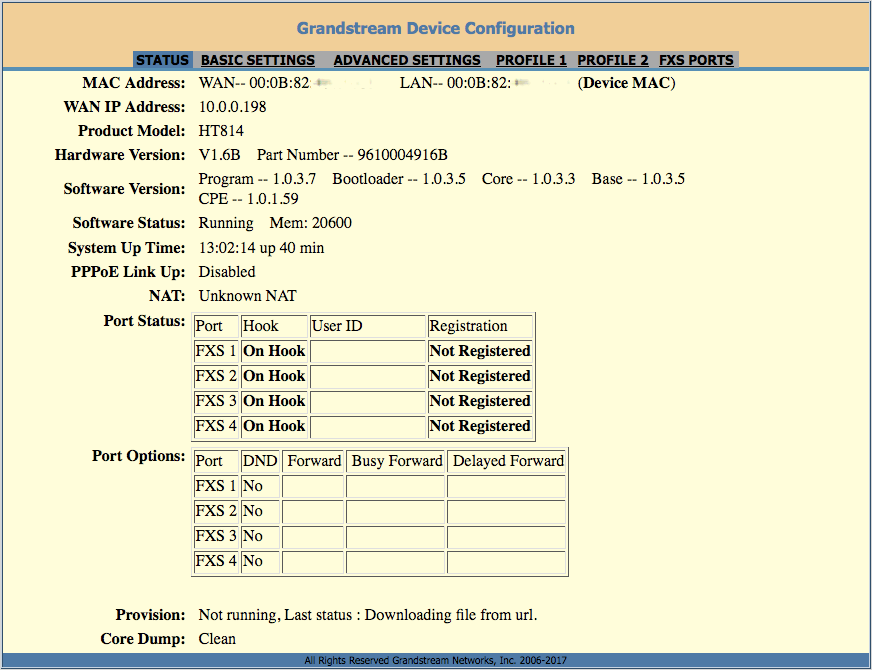Image resolution: width=872 pixels, height=670 pixels.
Task: Click Program version 1.0.3.7
Action: 257,179
